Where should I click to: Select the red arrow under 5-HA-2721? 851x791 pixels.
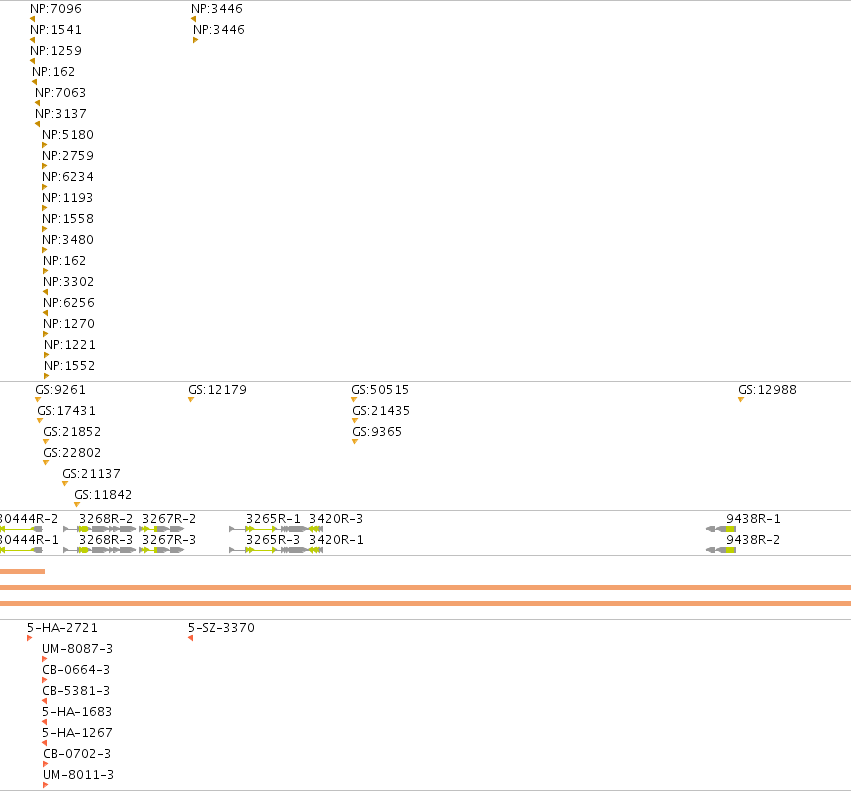30,638
